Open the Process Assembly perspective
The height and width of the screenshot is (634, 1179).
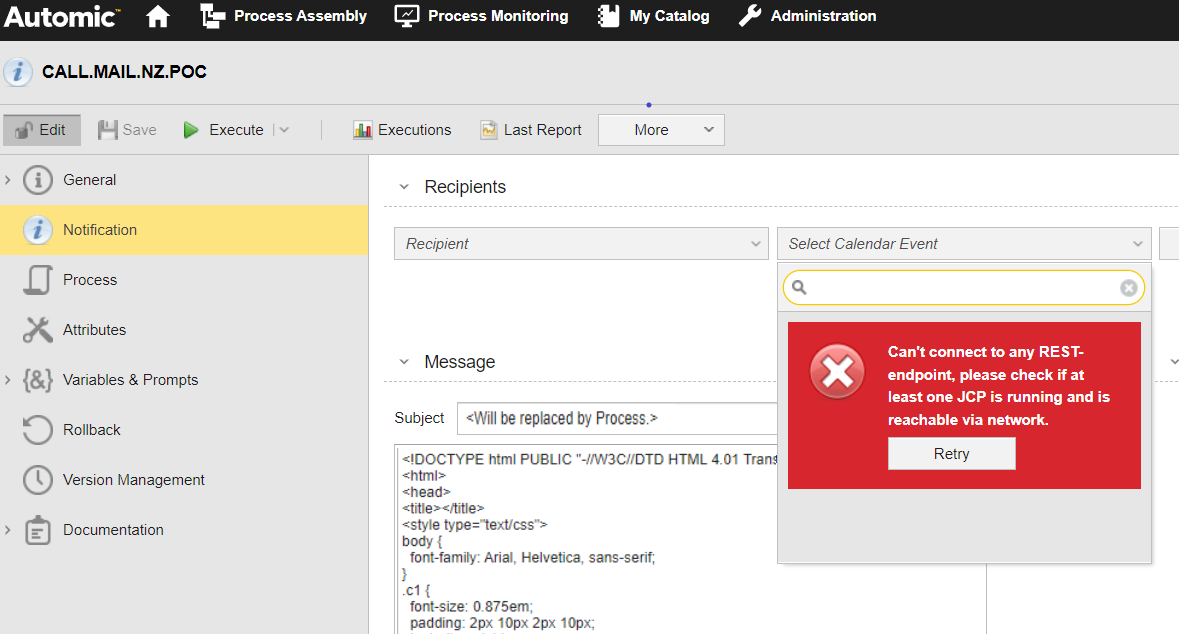[283, 17]
